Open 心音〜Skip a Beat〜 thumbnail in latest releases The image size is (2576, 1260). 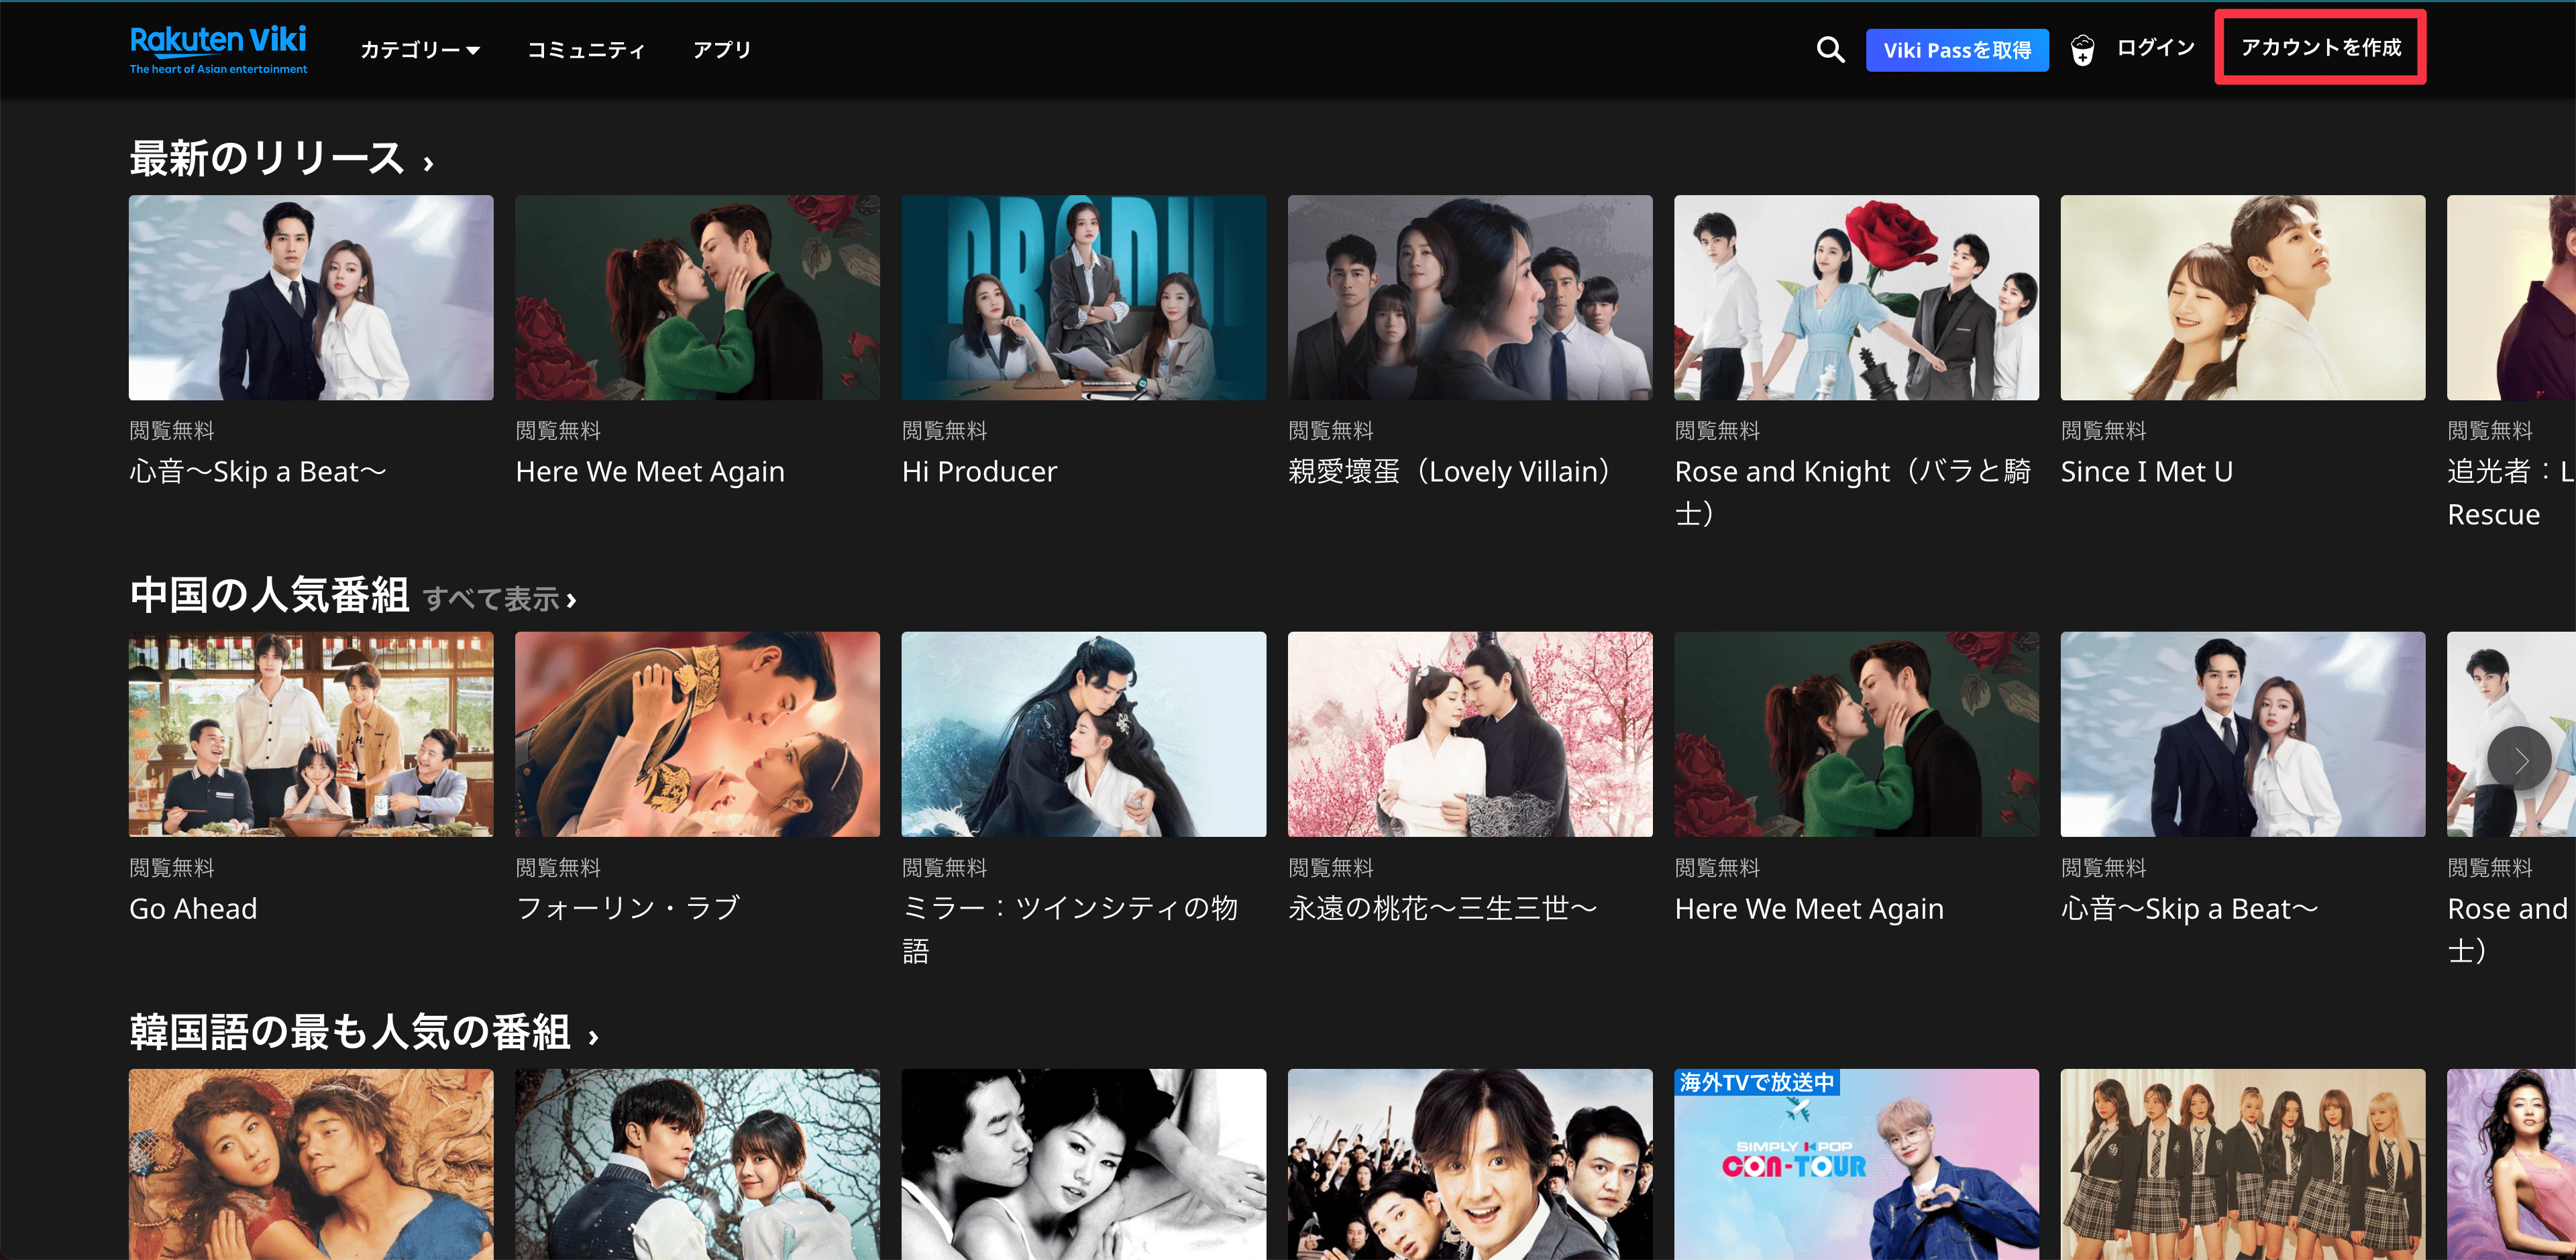pos(311,298)
